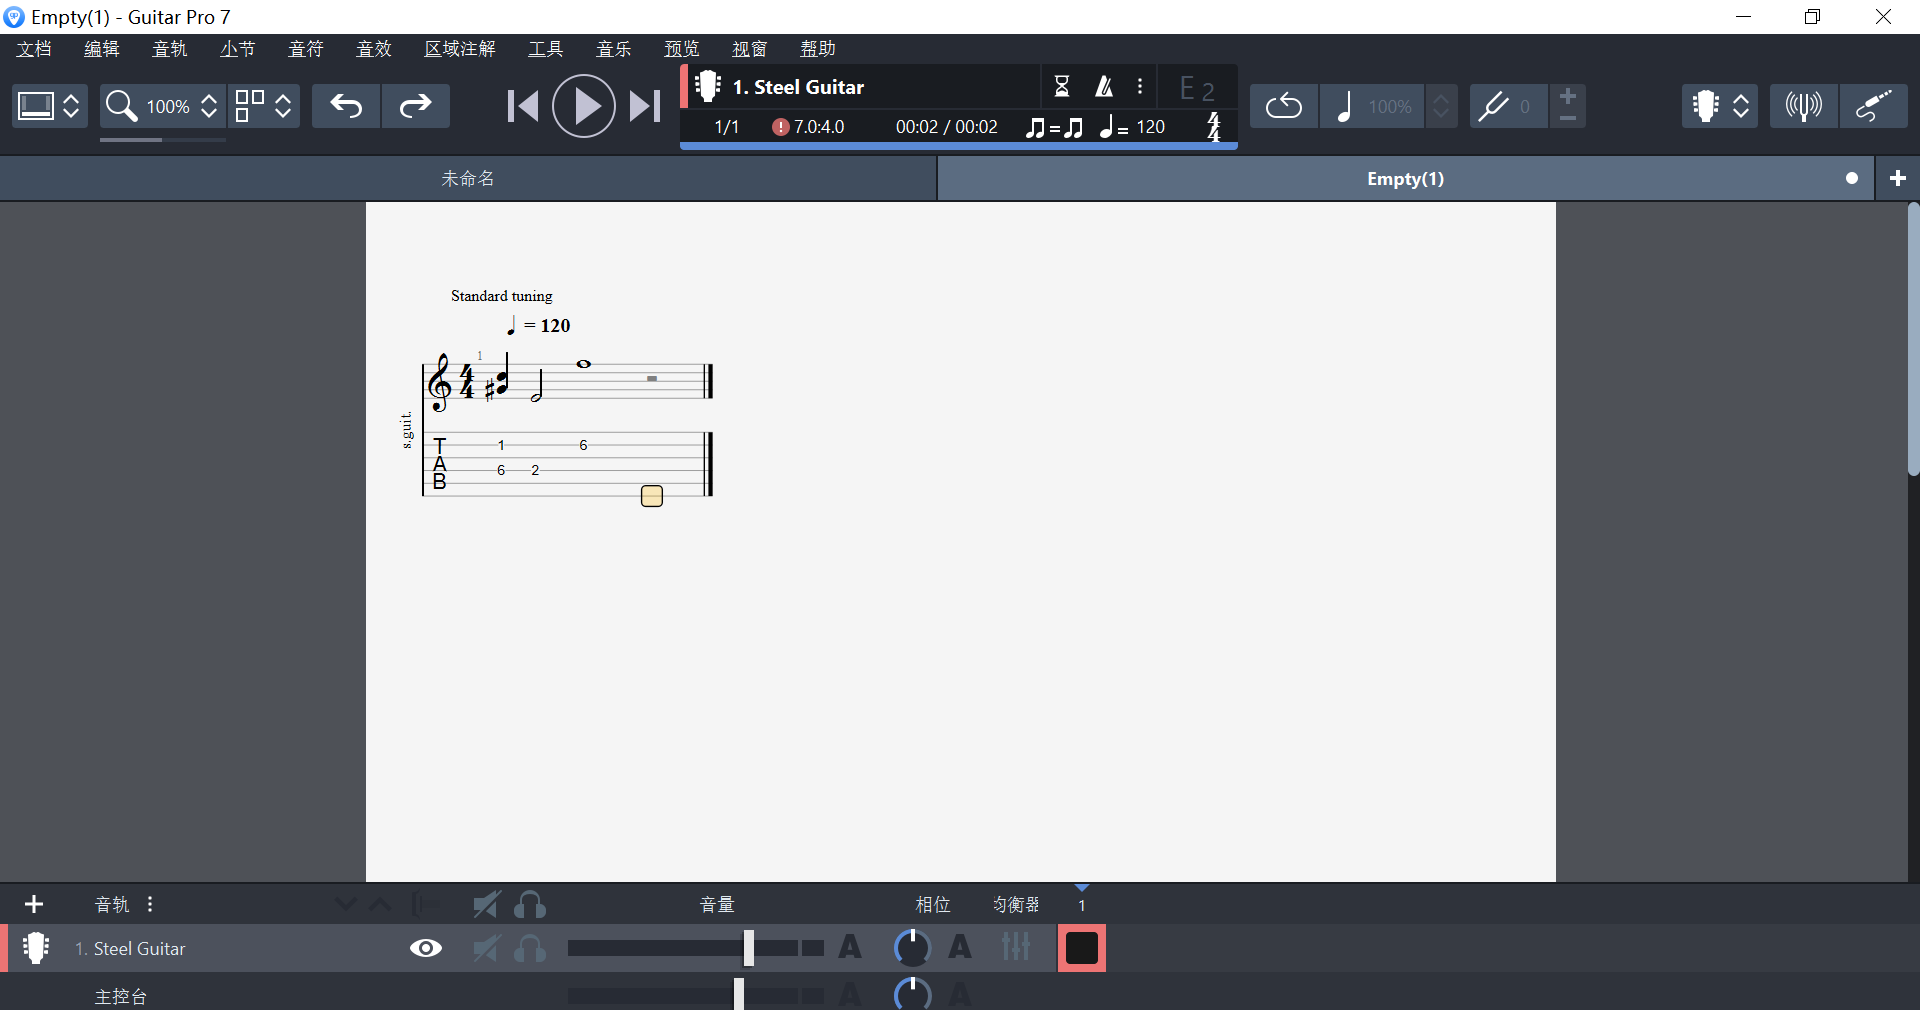Screen dimensions: 1920x1010
Task: Open the page layout view dropdown
Action: point(48,106)
